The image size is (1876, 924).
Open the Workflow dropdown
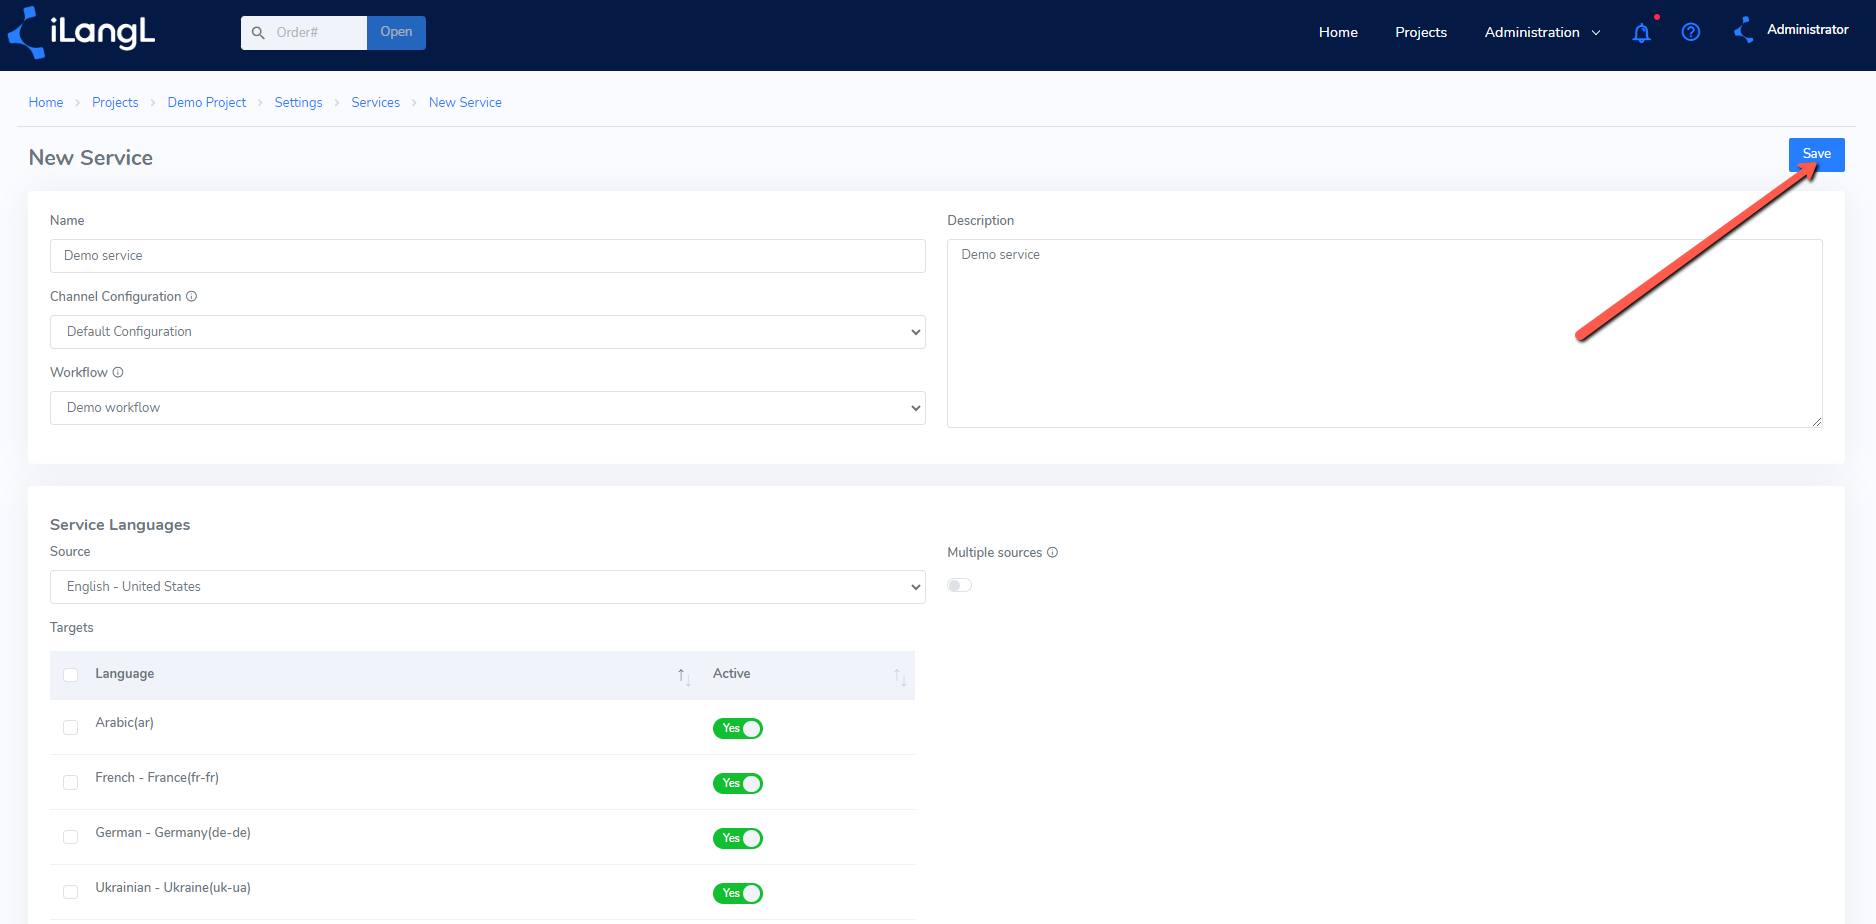(488, 408)
